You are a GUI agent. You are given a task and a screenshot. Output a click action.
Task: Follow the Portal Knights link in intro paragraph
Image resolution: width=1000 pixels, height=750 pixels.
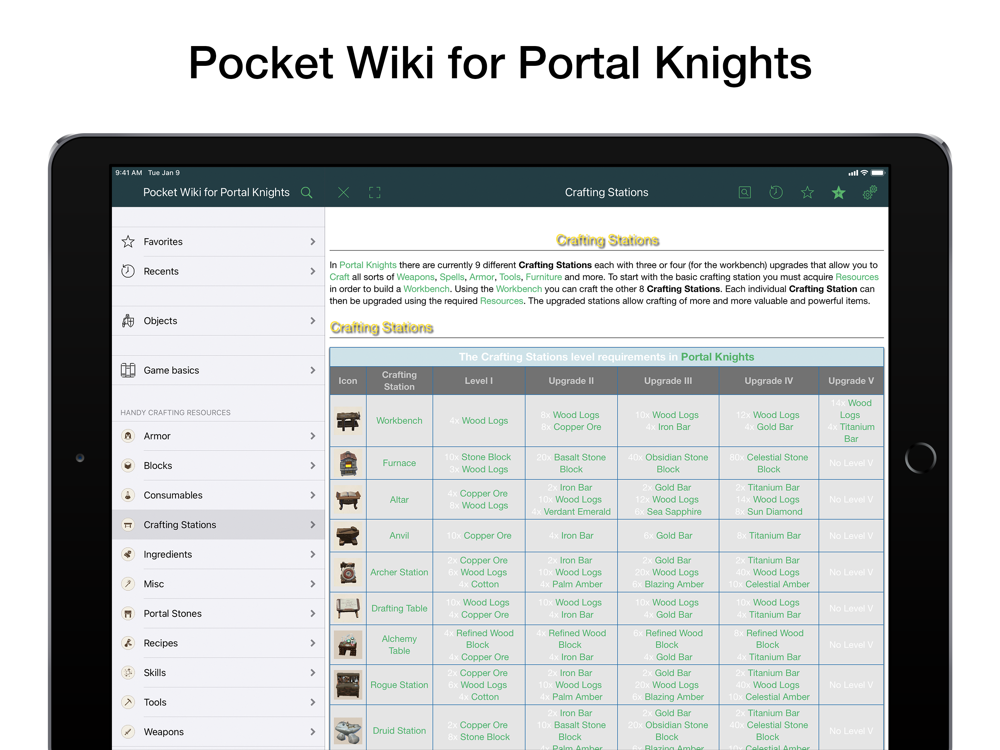pyautogui.click(x=368, y=265)
